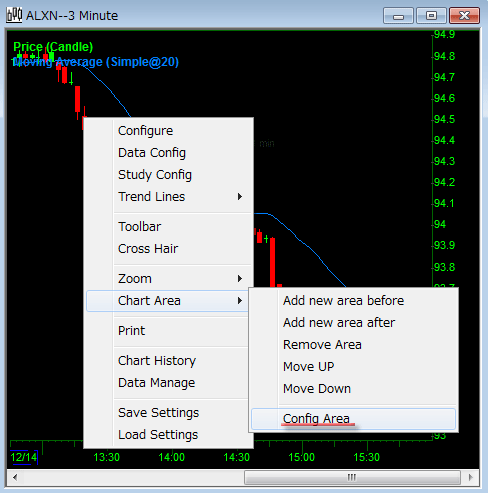Choose Study Config option
This screenshot has height=493, width=488.
pos(155,175)
